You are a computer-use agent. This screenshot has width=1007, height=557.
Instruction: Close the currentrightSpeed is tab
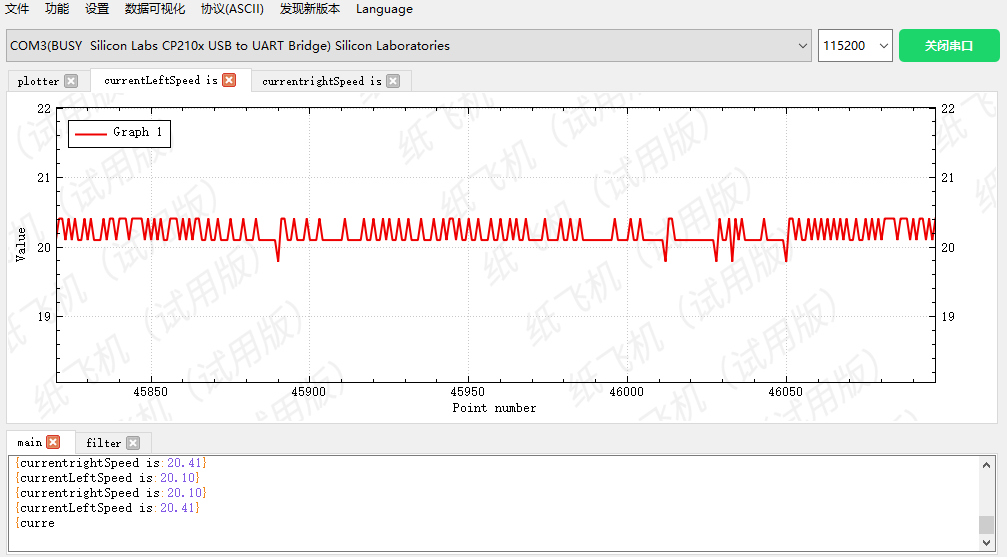pos(393,81)
